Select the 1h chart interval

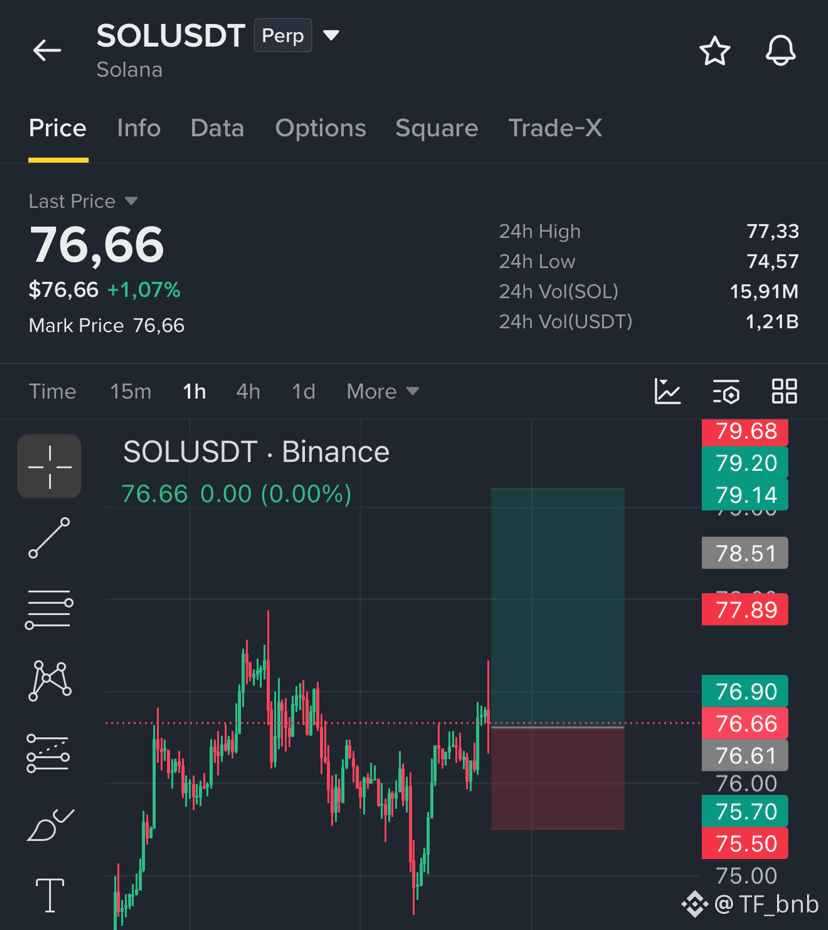point(194,391)
